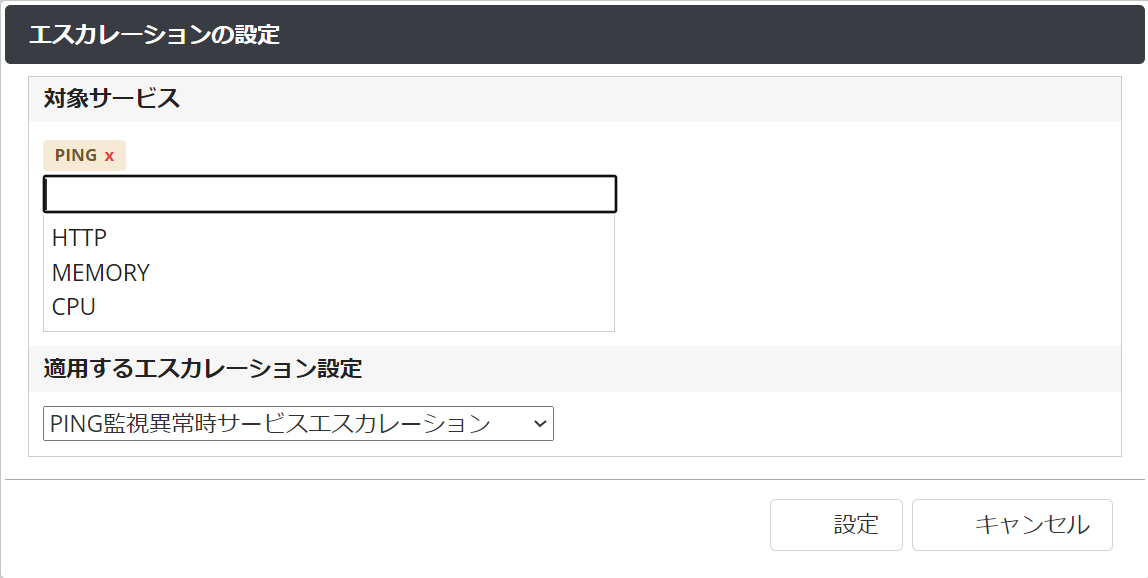This screenshot has height=578, width=1148.
Task: Select HTTP from the service list
Action: [80, 238]
